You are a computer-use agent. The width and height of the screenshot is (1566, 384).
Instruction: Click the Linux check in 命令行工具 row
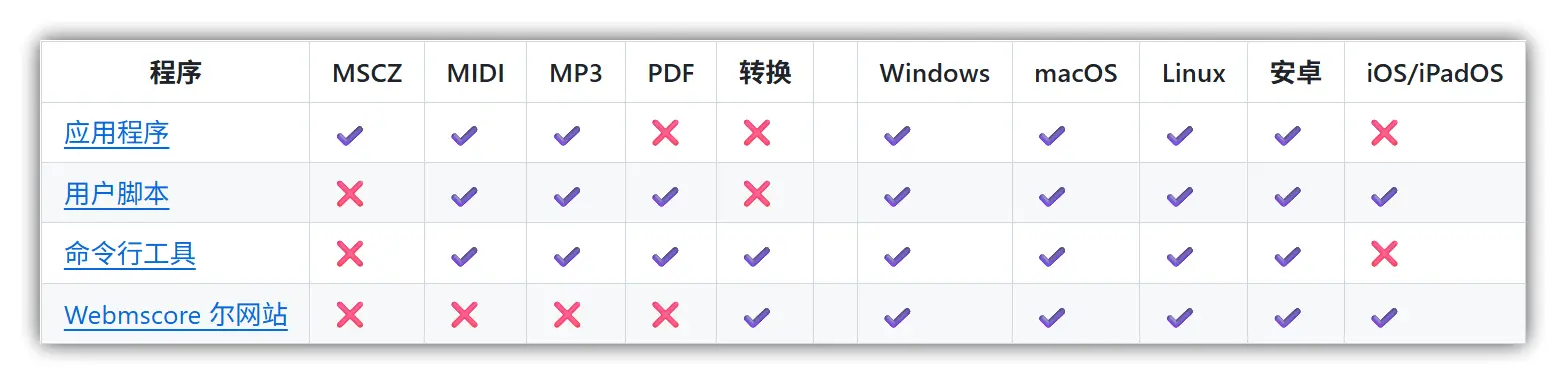(1180, 256)
